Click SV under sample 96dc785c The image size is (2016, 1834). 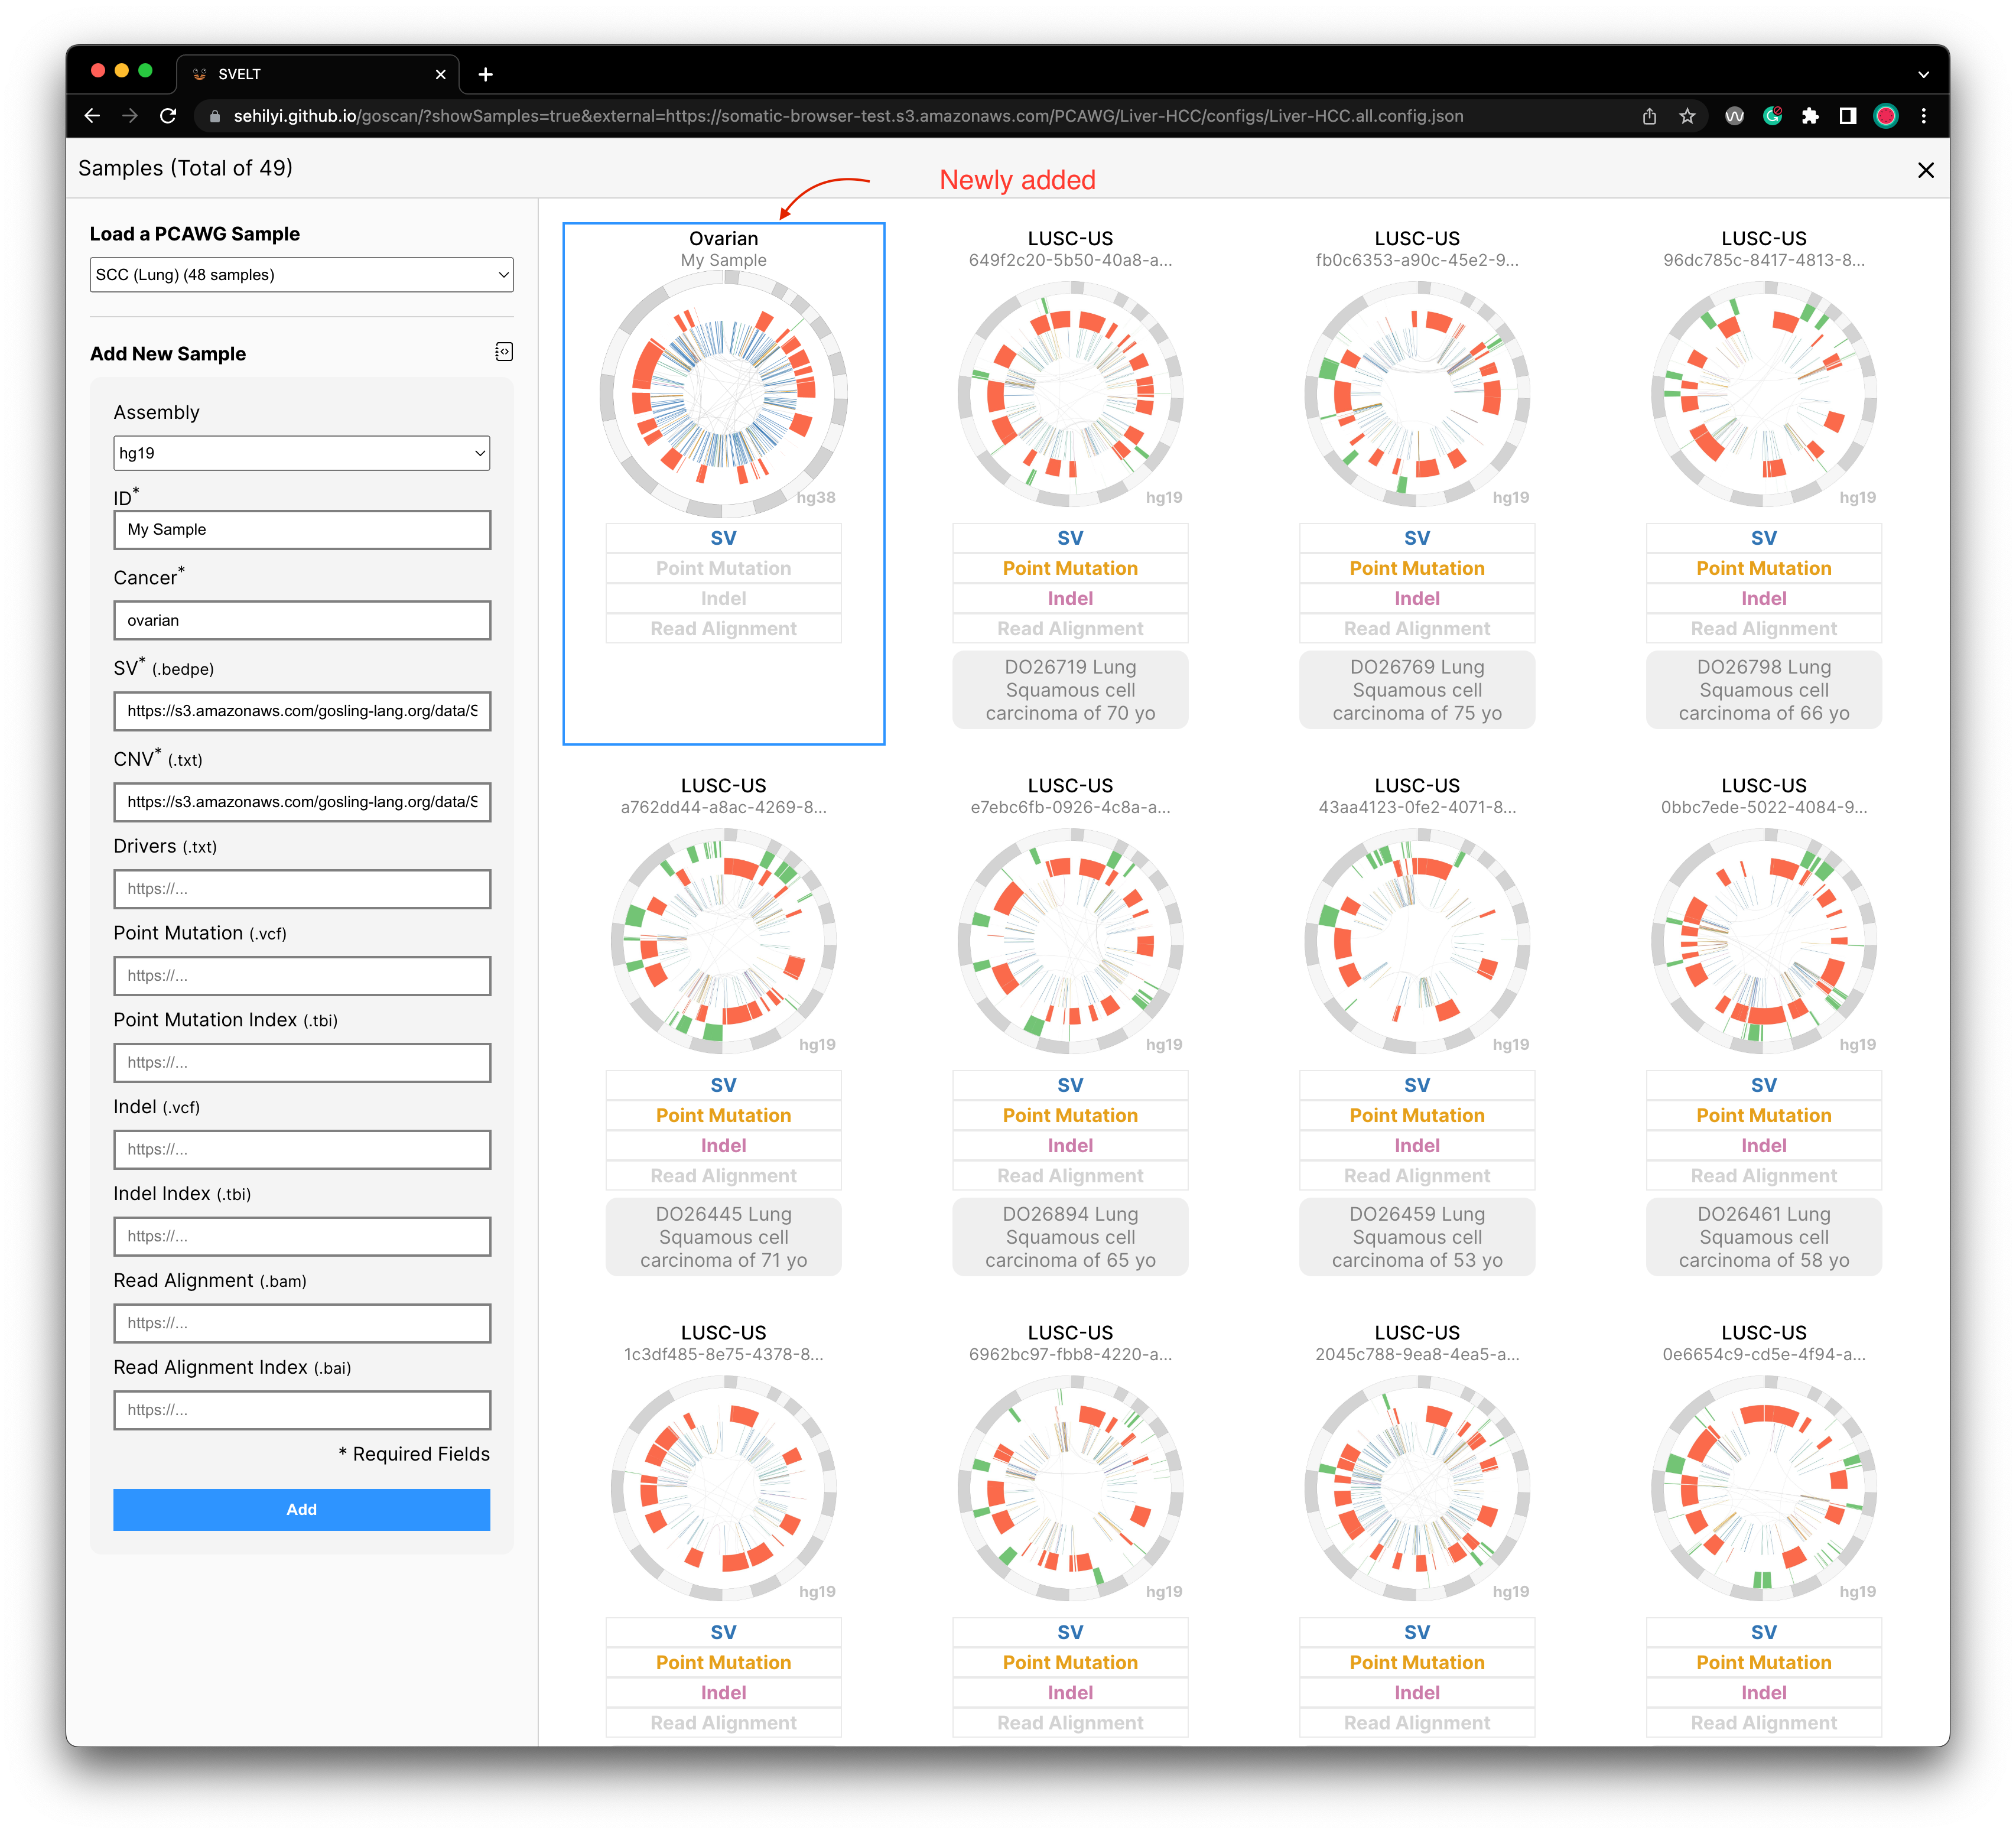tap(1764, 538)
